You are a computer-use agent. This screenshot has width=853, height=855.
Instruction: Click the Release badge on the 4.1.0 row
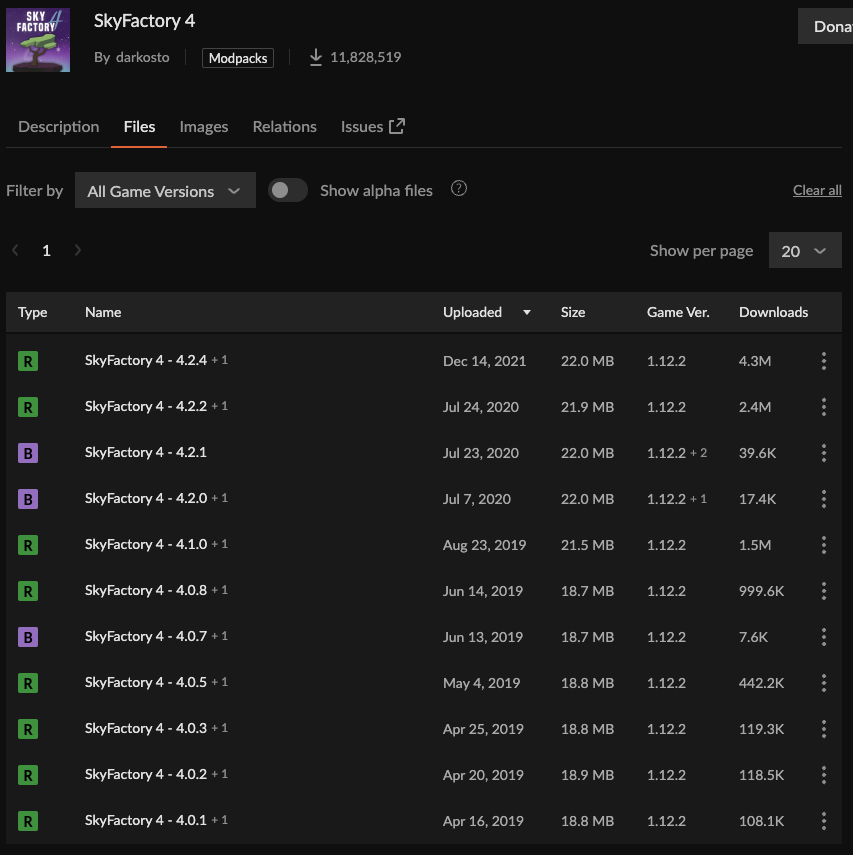pyautogui.click(x=28, y=545)
